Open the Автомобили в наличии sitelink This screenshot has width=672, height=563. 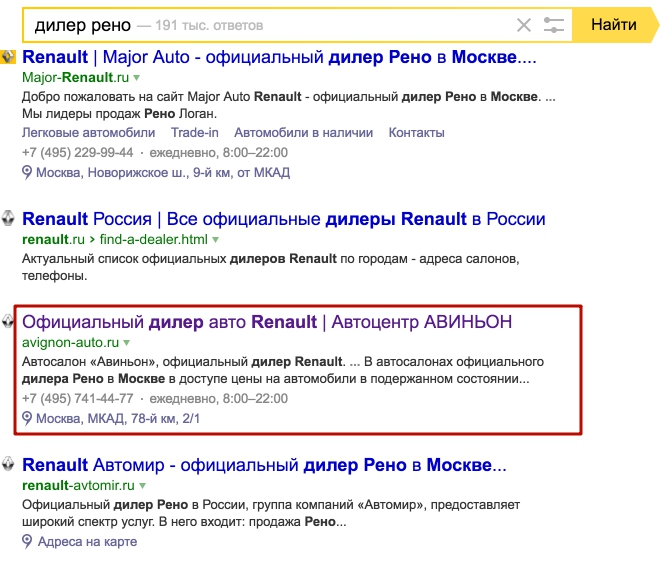(303, 132)
